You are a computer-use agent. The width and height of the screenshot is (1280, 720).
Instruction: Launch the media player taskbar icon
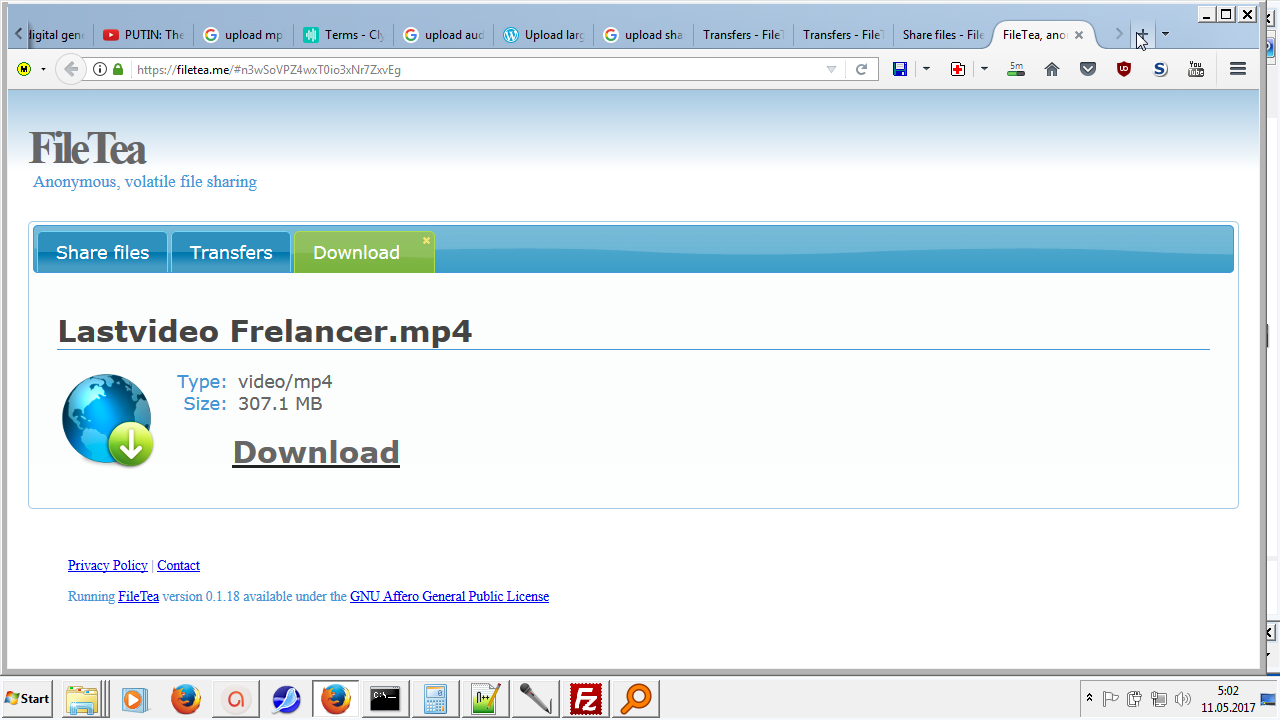click(x=135, y=699)
